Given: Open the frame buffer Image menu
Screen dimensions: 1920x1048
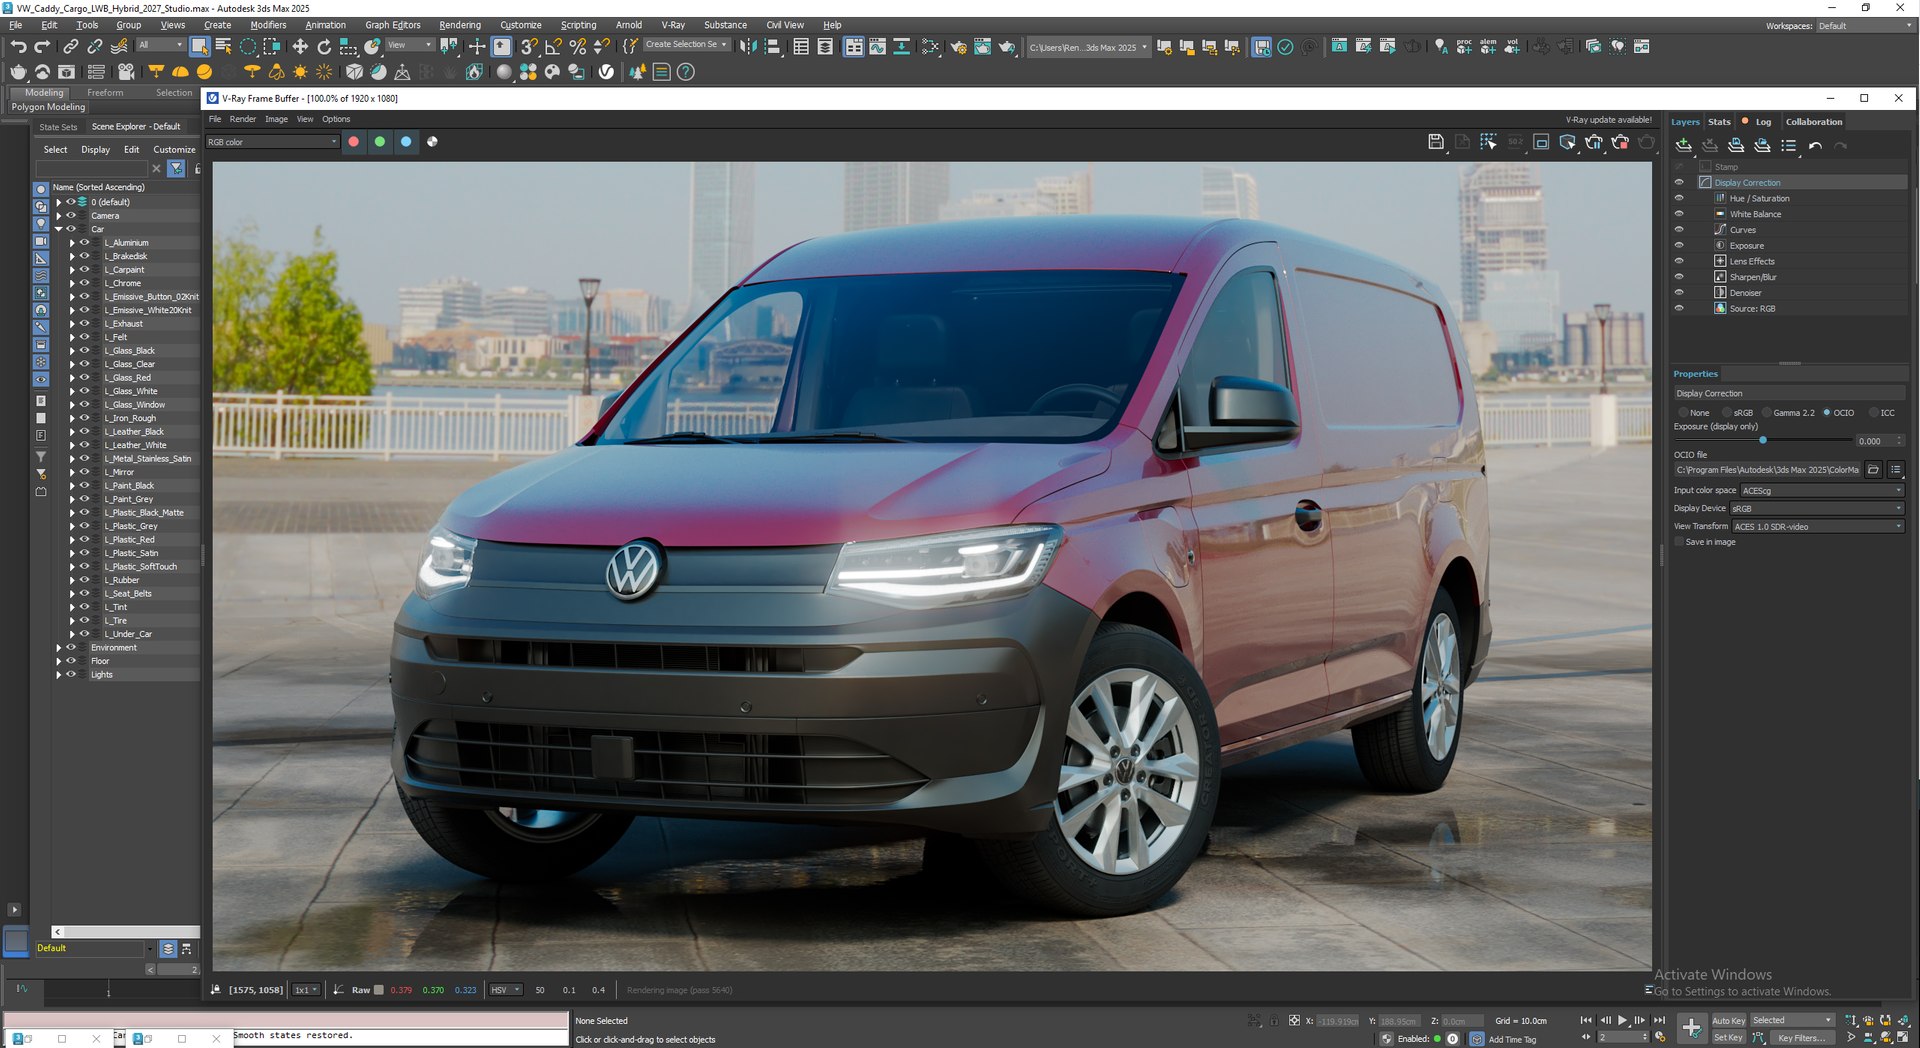Looking at the screenshot, I should pos(276,119).
